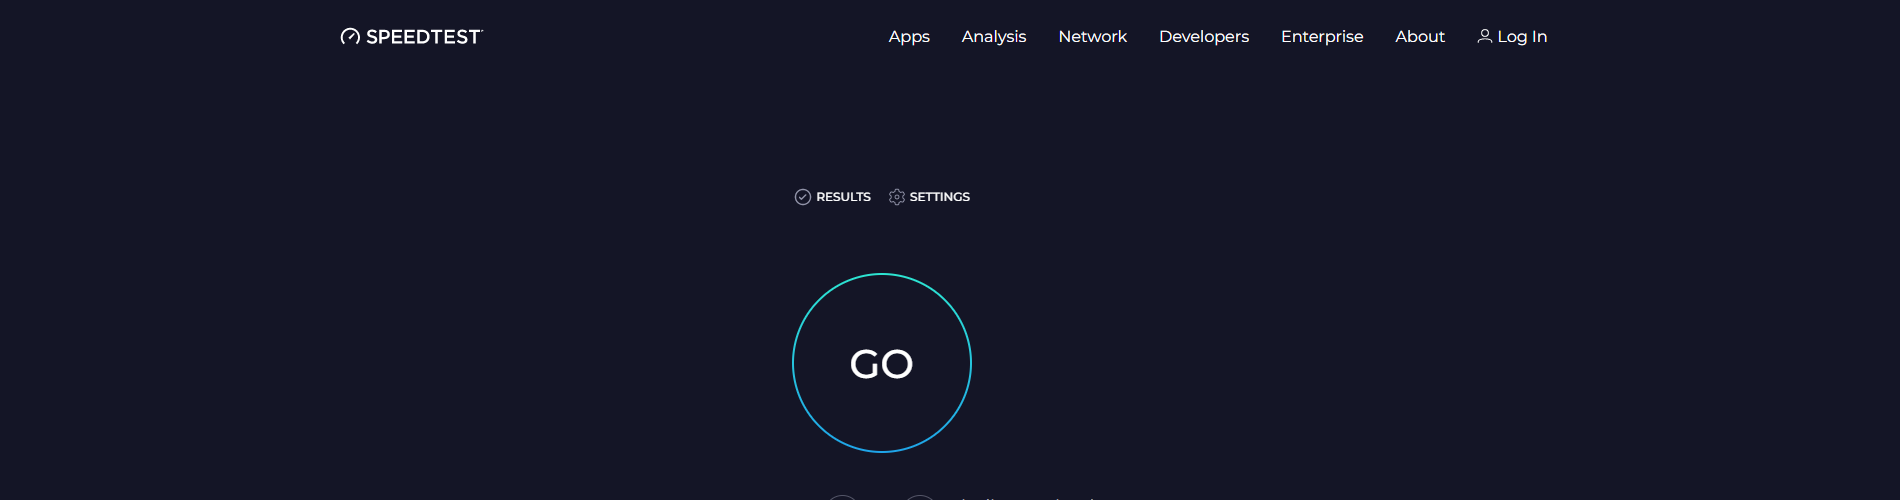Start the speed test with GO
This screenshot has width=1900, height=500.
882,363
